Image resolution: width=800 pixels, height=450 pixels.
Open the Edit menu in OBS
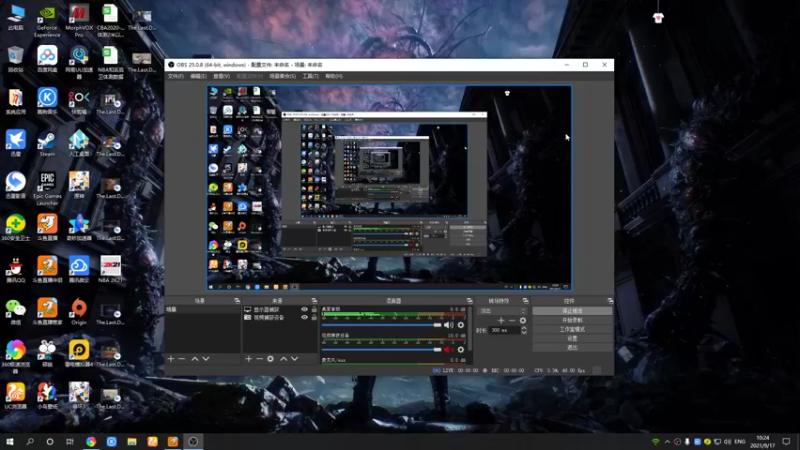click(x=198, y=76)
